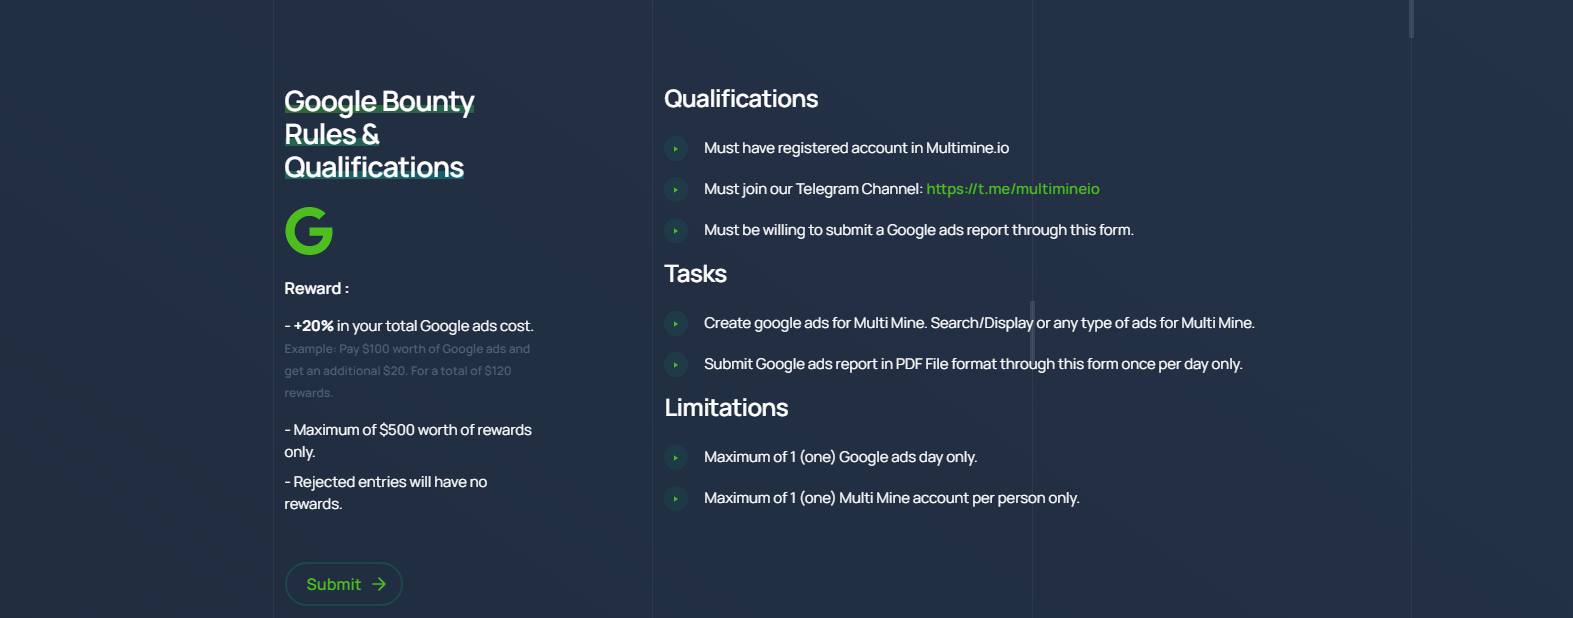Click the Tasks section heading
The image size is (1573, 618).
[695, 274]
